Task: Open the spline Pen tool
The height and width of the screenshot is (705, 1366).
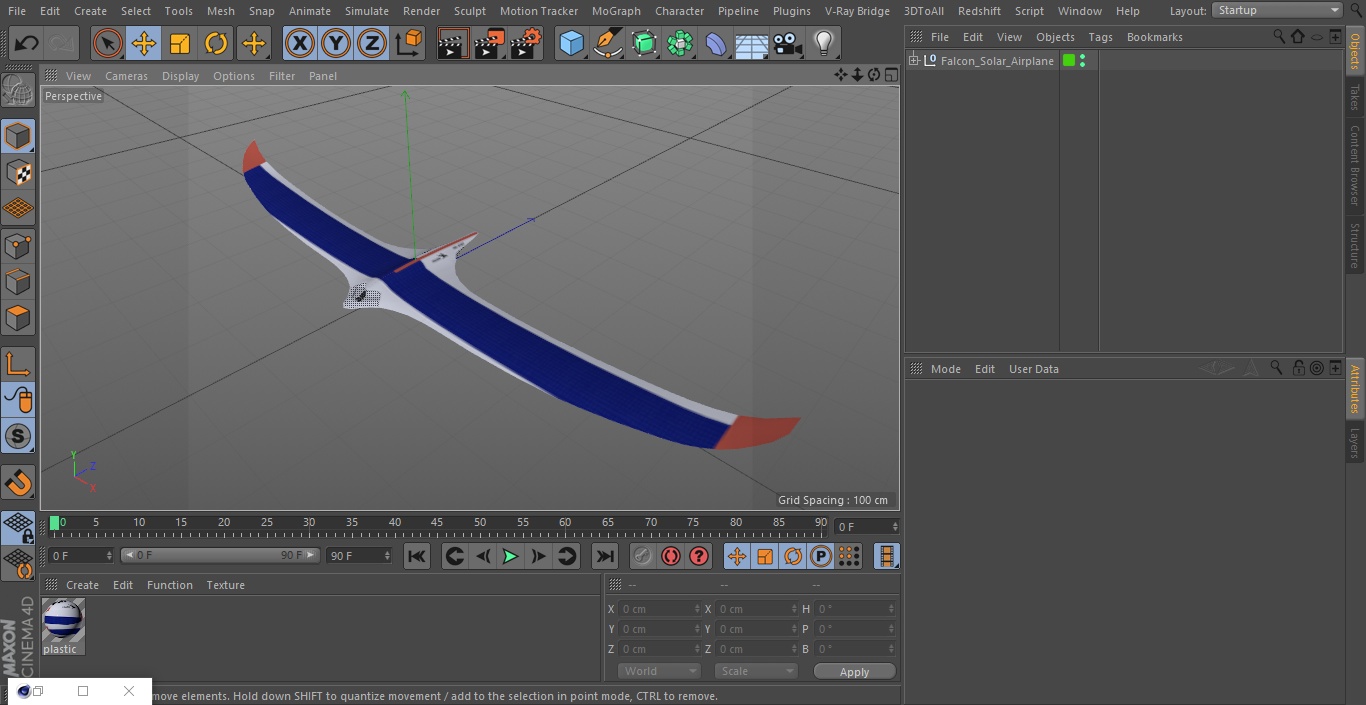Action: coord(607,44)
